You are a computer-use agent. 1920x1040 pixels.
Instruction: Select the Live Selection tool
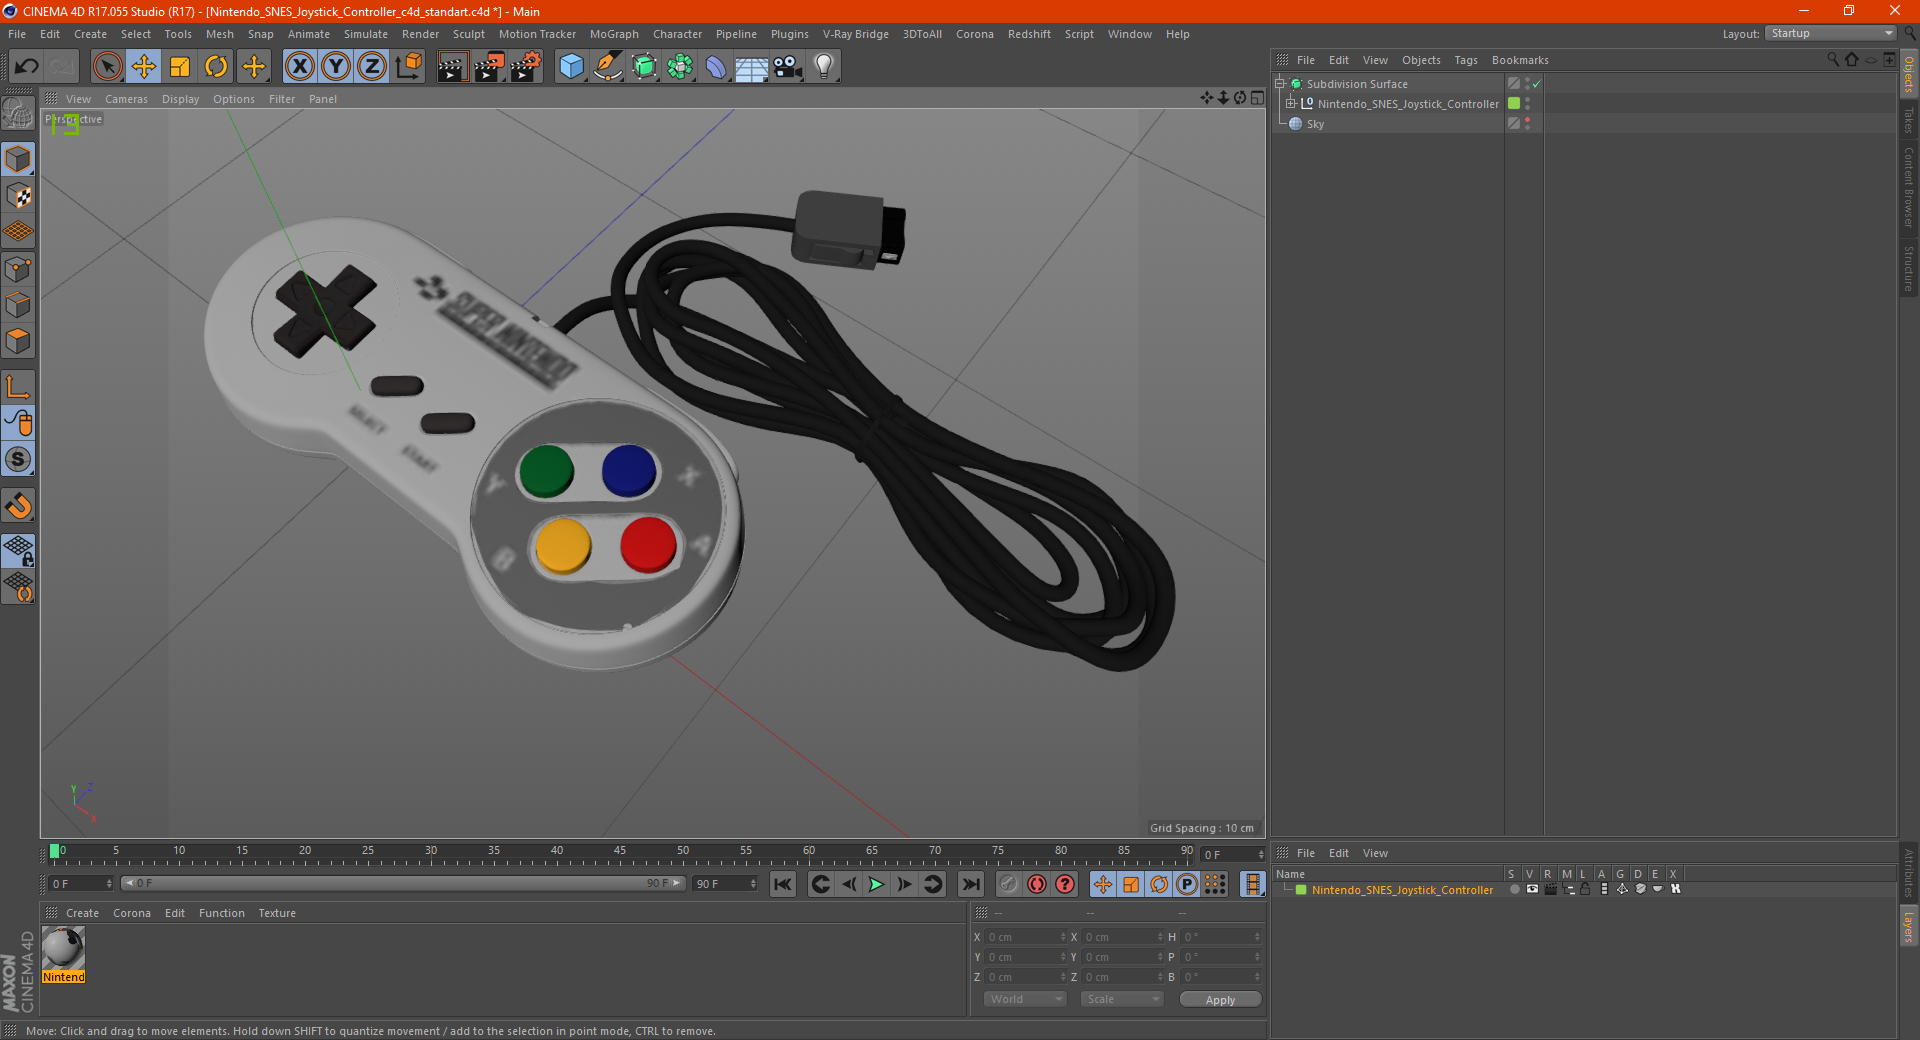(107, 67)
